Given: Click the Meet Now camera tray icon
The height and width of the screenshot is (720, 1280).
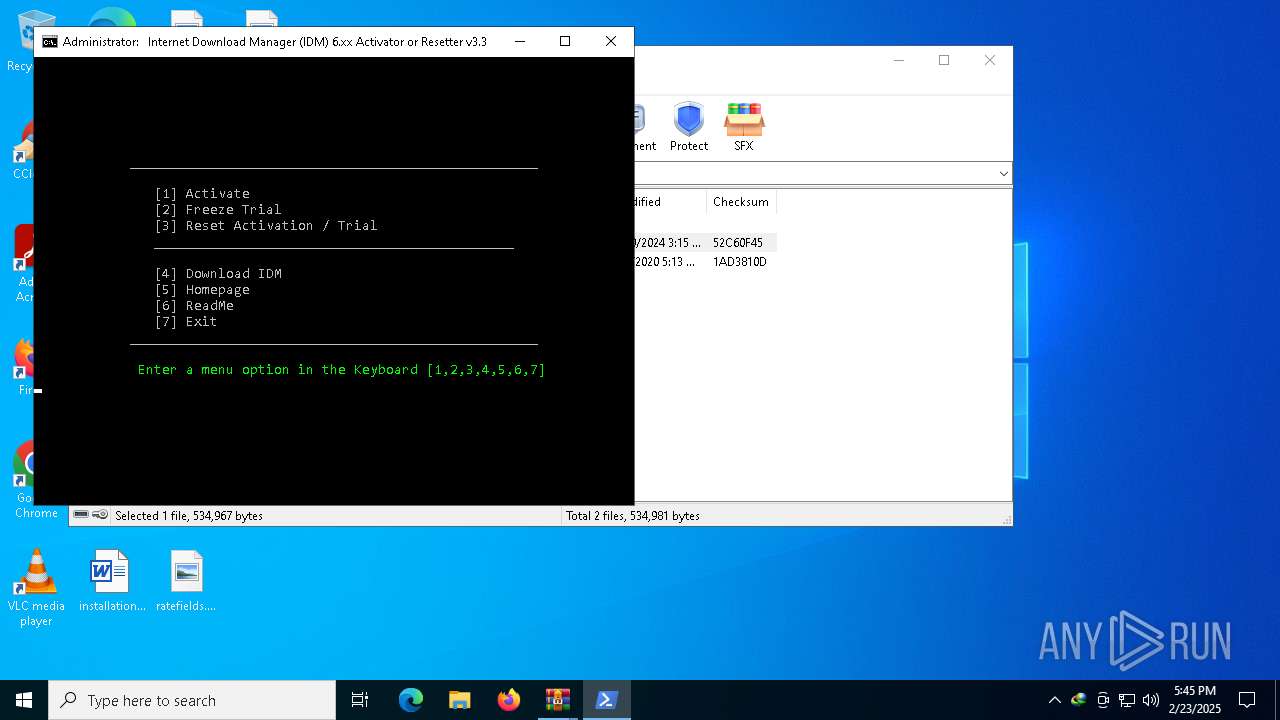Looking at the screenshot, I should (1103, 700).
